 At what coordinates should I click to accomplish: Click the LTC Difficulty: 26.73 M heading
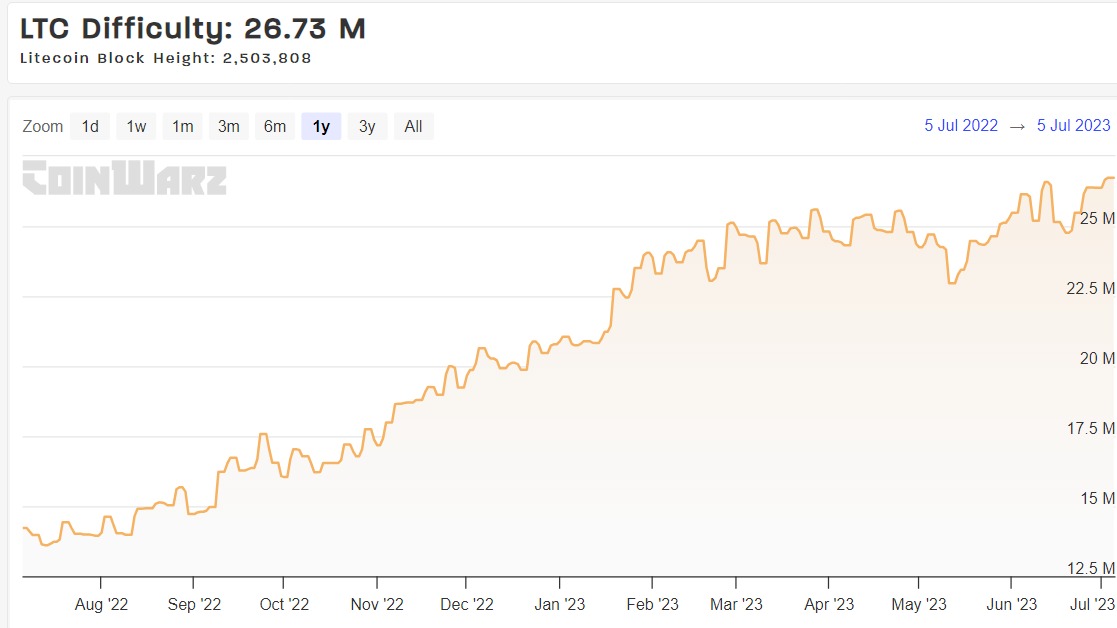pyautogui.click(x=192, y=28)
